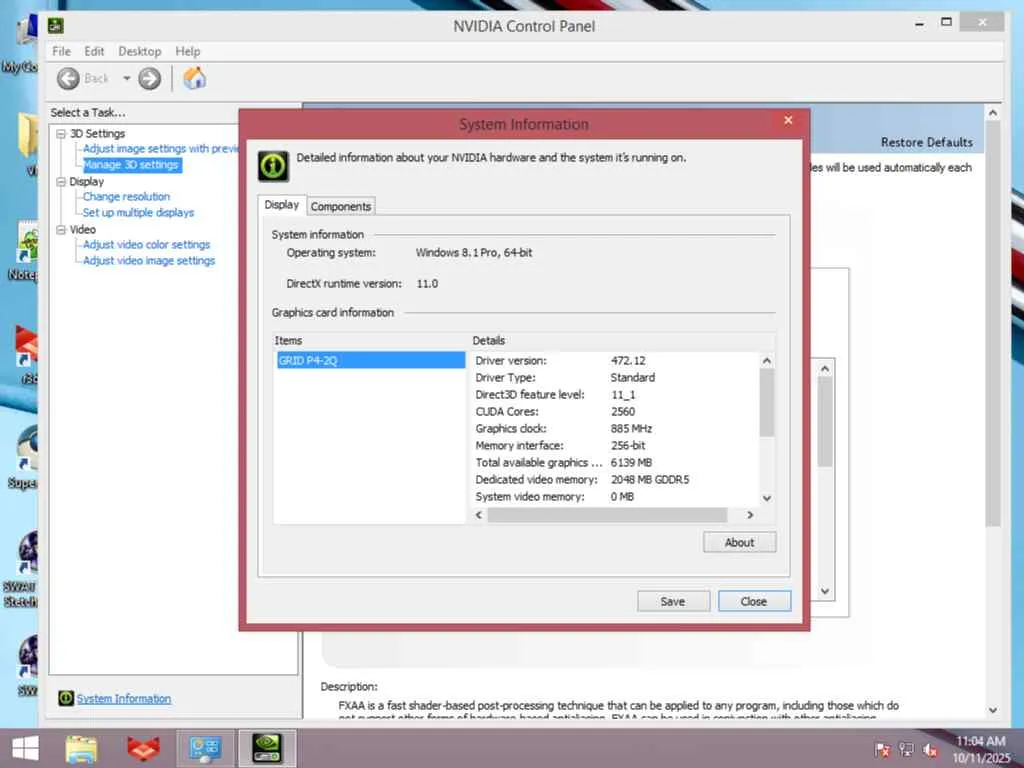1024x768 pixels.
Task: Click the System Information link
Action: (124, 699)
